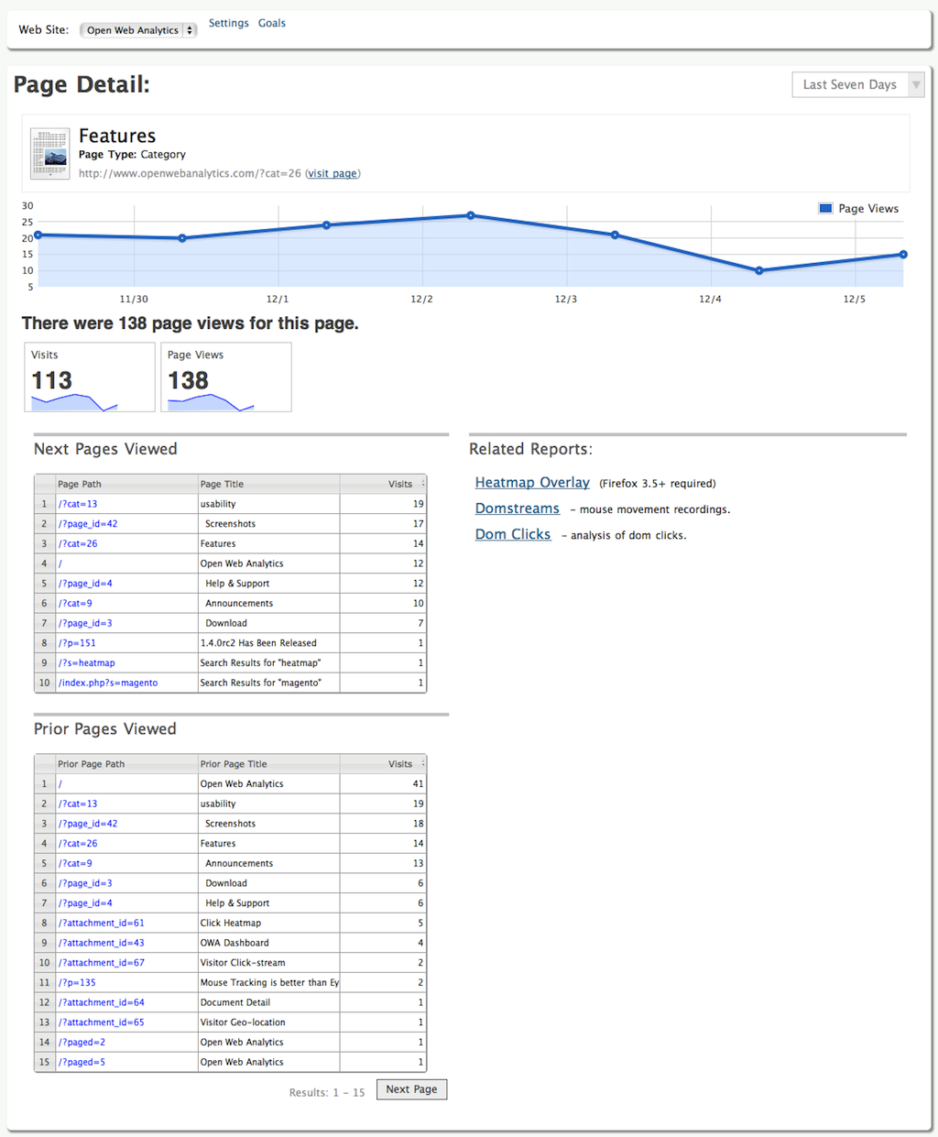Click the sort icon on Prior Pages Visits column
Image resolution: width=938 pixels, height=1137 pixels.
pyautogui.click(x=421, y=763)
